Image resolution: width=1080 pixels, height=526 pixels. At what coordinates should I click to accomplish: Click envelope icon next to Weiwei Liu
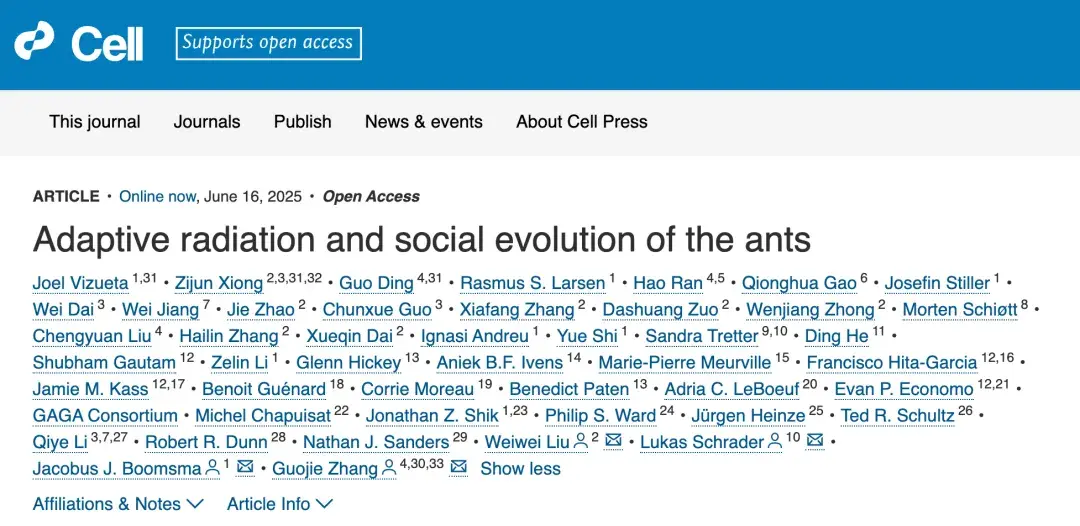click(614, 441)
